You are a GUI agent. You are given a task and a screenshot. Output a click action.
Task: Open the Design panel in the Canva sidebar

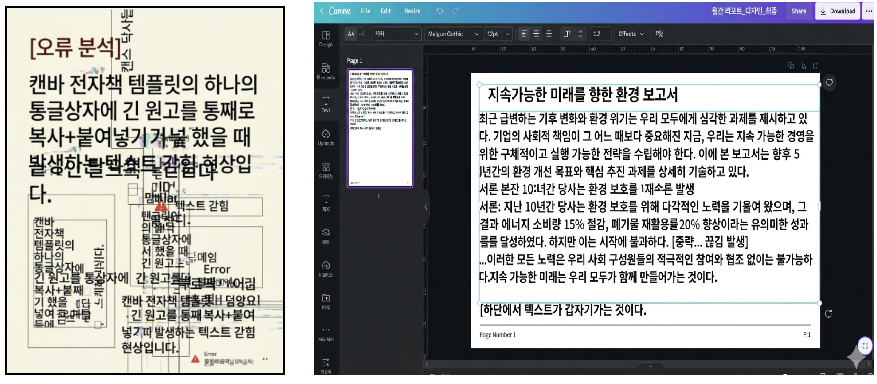click(326, 39)
